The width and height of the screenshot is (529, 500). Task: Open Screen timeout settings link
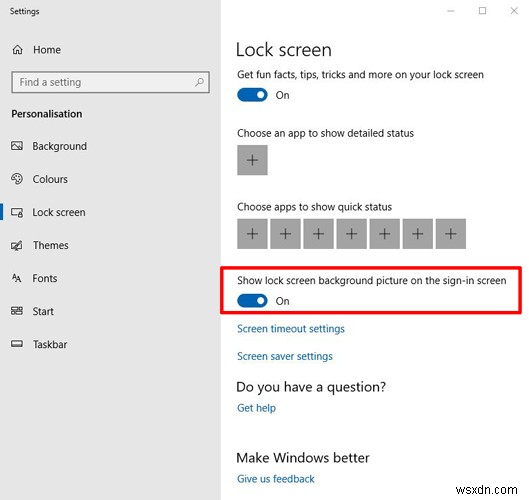[x=291, y=329]
